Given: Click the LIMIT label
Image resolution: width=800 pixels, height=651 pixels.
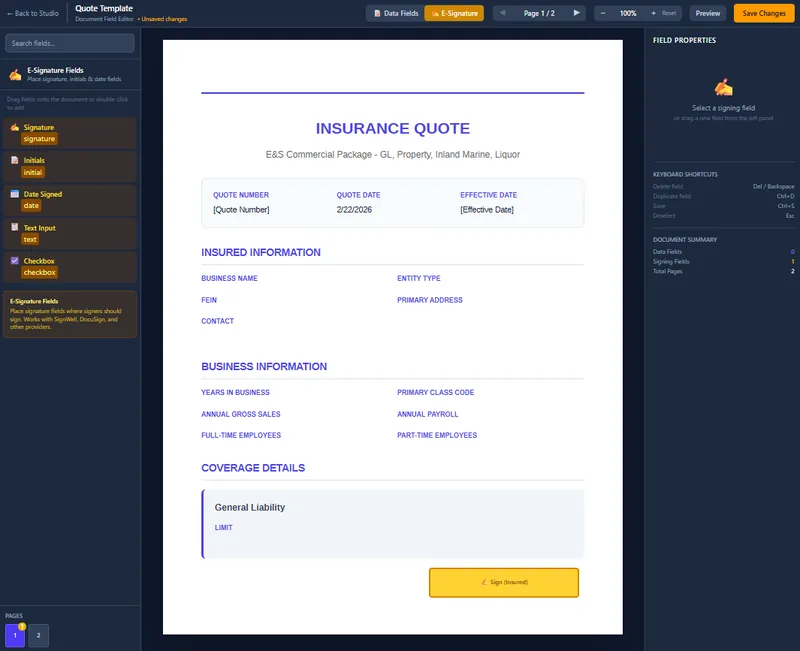Looking at the screenshot, I should pos(223,528).
